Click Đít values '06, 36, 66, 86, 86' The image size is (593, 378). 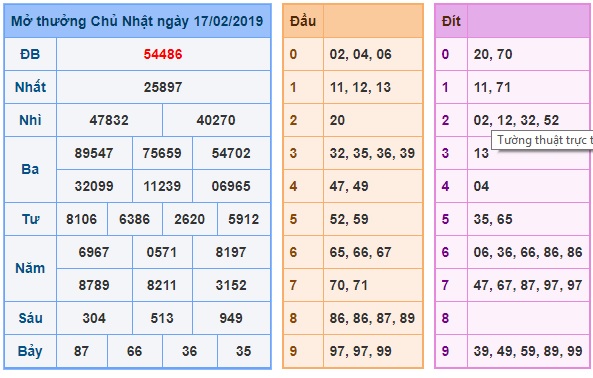528,252
